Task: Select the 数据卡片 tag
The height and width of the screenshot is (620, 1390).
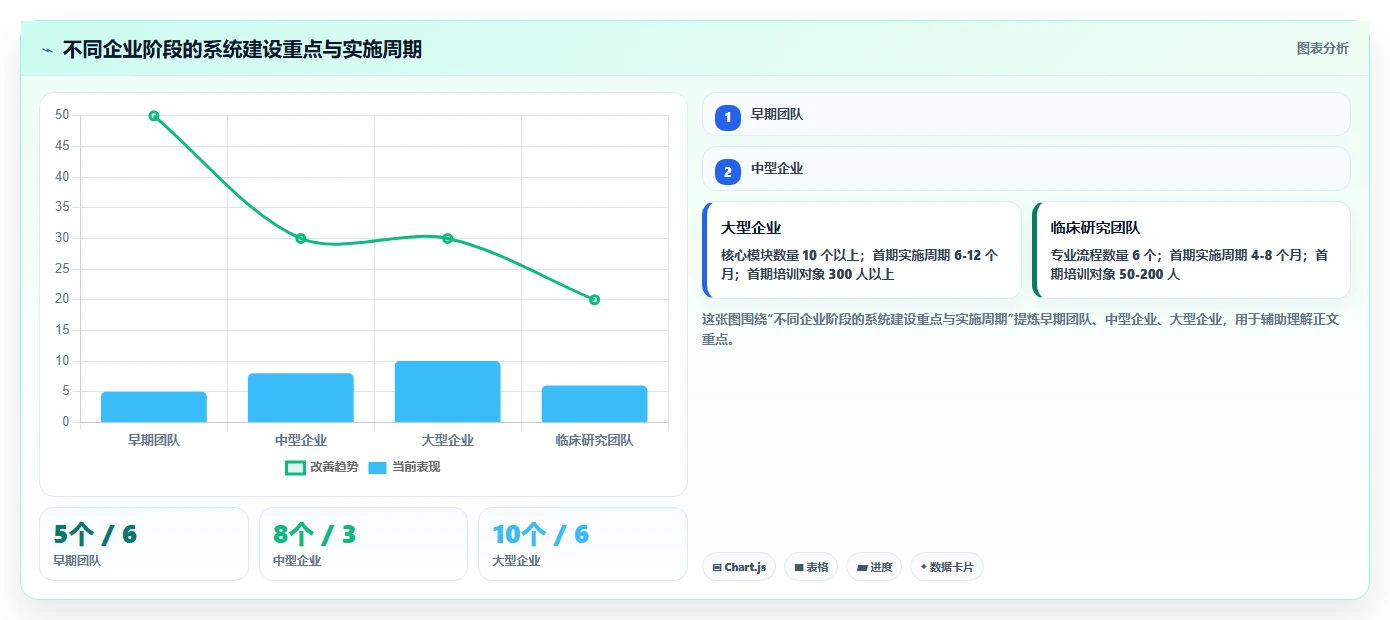Action: coord(947,567)
